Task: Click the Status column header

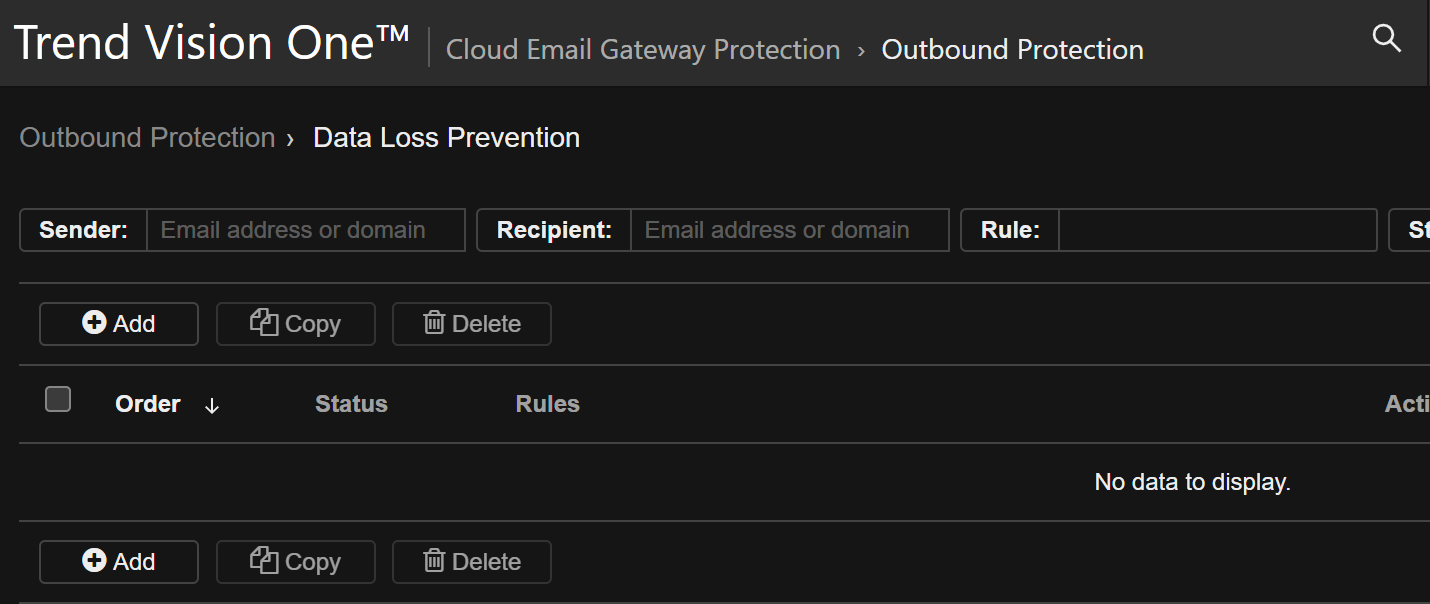Action: (x=351, y=404)
